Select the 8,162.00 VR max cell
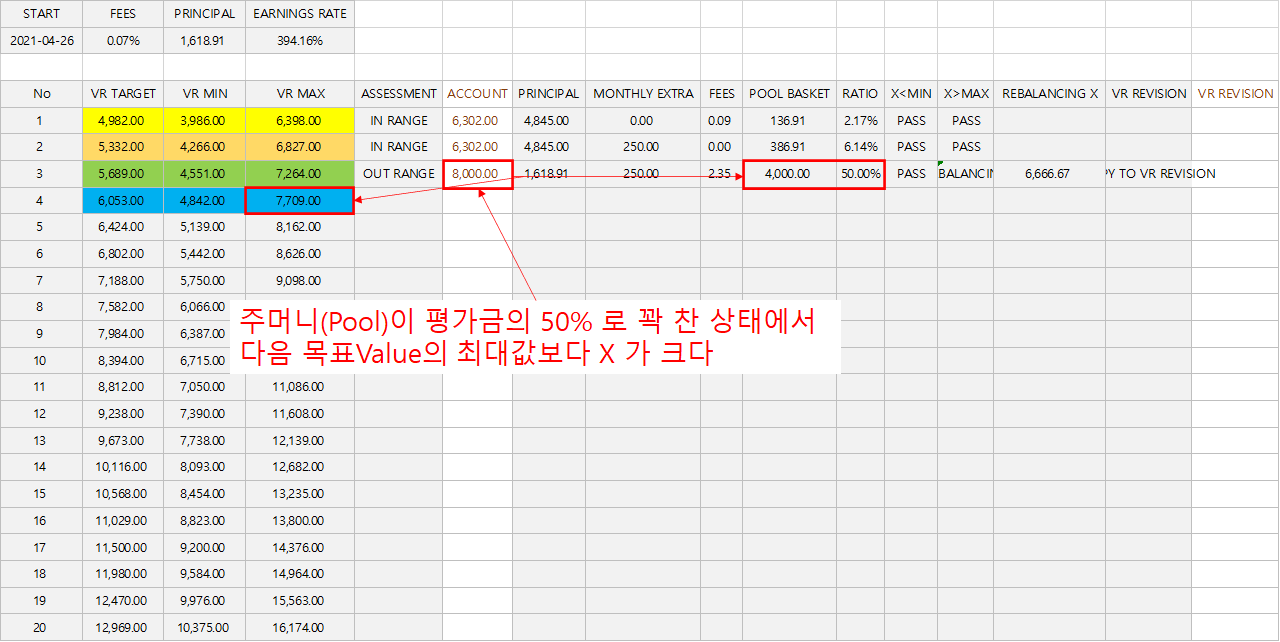Image resolution: width=1280 pixels, height=642 pixels. pos(300,227)
